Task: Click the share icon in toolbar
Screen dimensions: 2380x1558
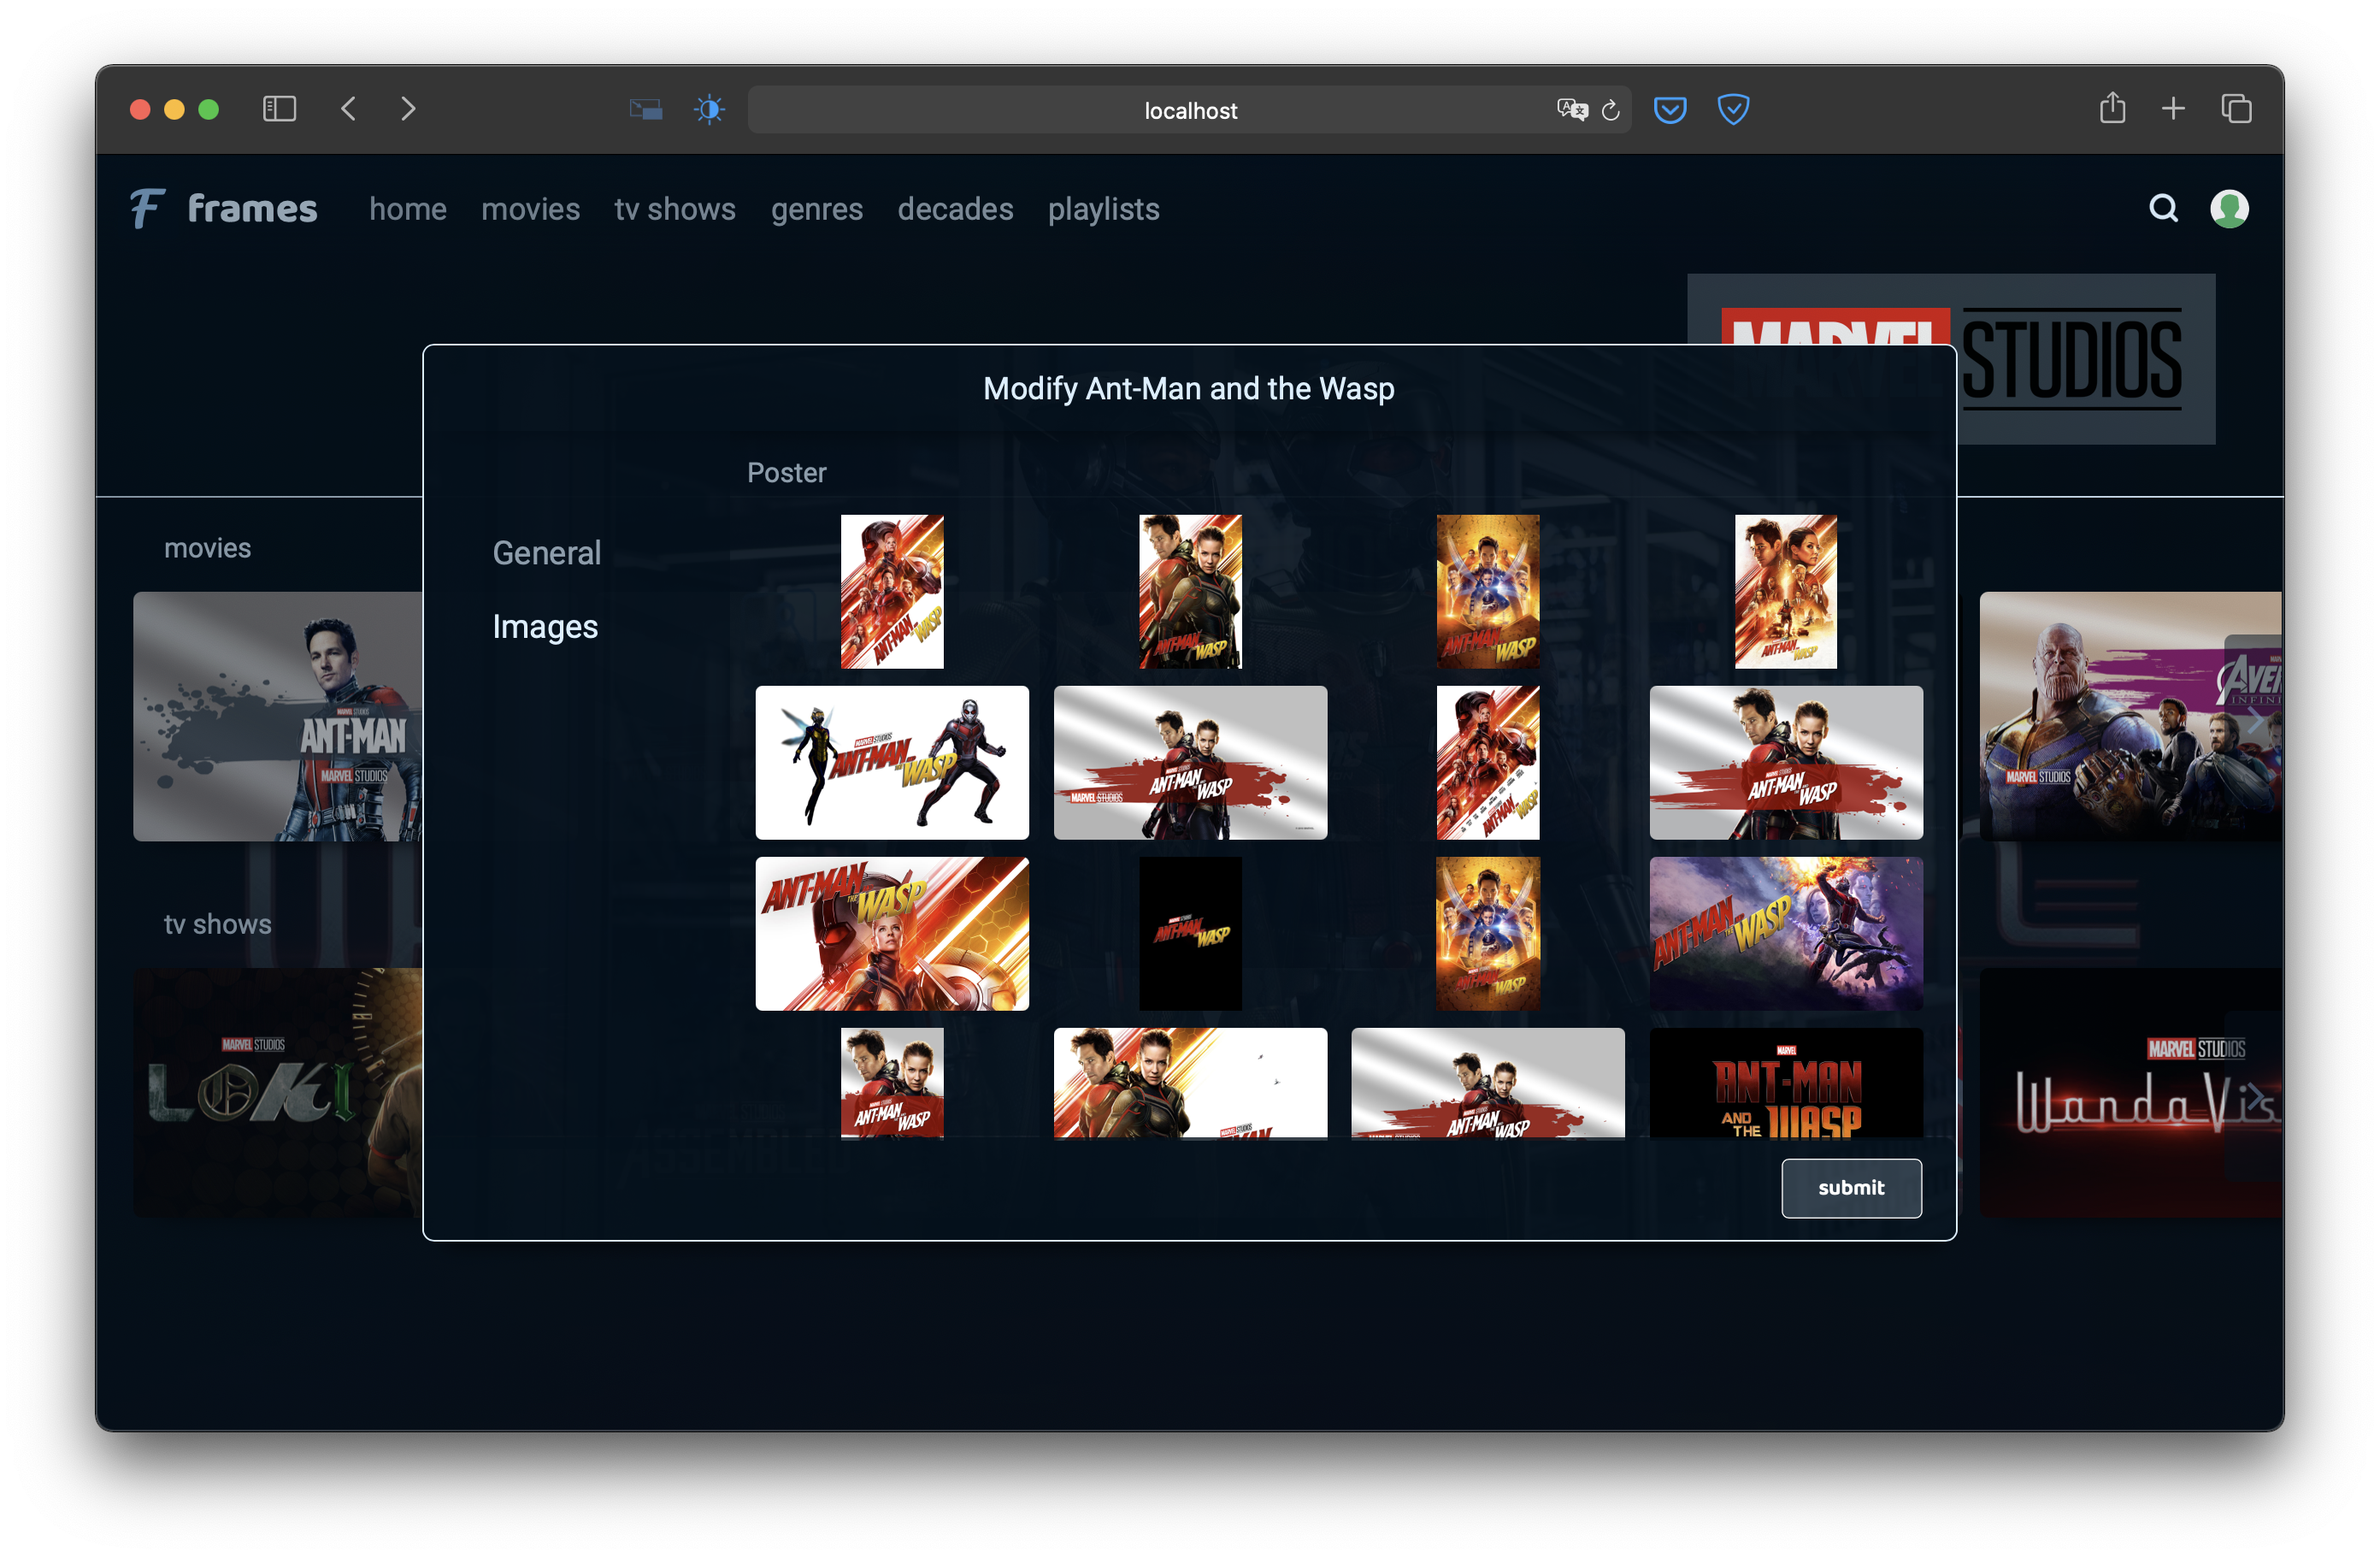Action: click(2112, 108)
